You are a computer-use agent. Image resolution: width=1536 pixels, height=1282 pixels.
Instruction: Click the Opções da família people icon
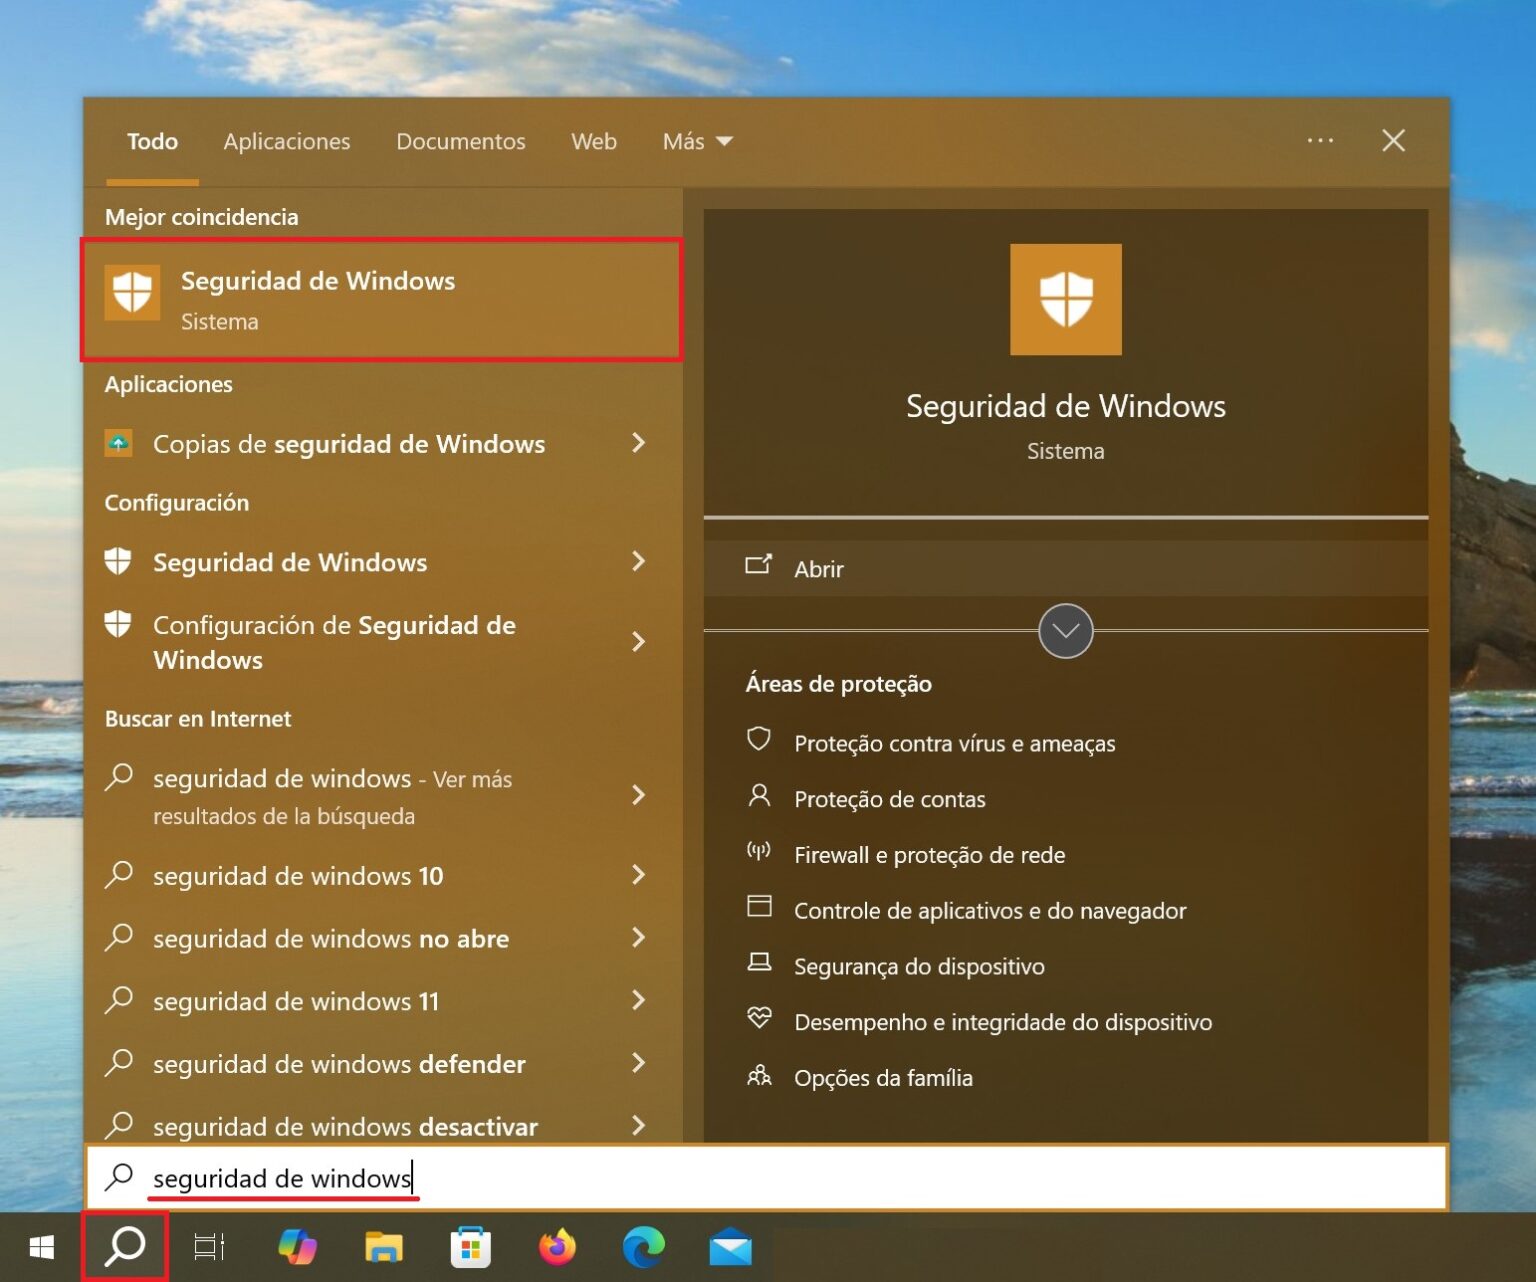pos(759,1075)
